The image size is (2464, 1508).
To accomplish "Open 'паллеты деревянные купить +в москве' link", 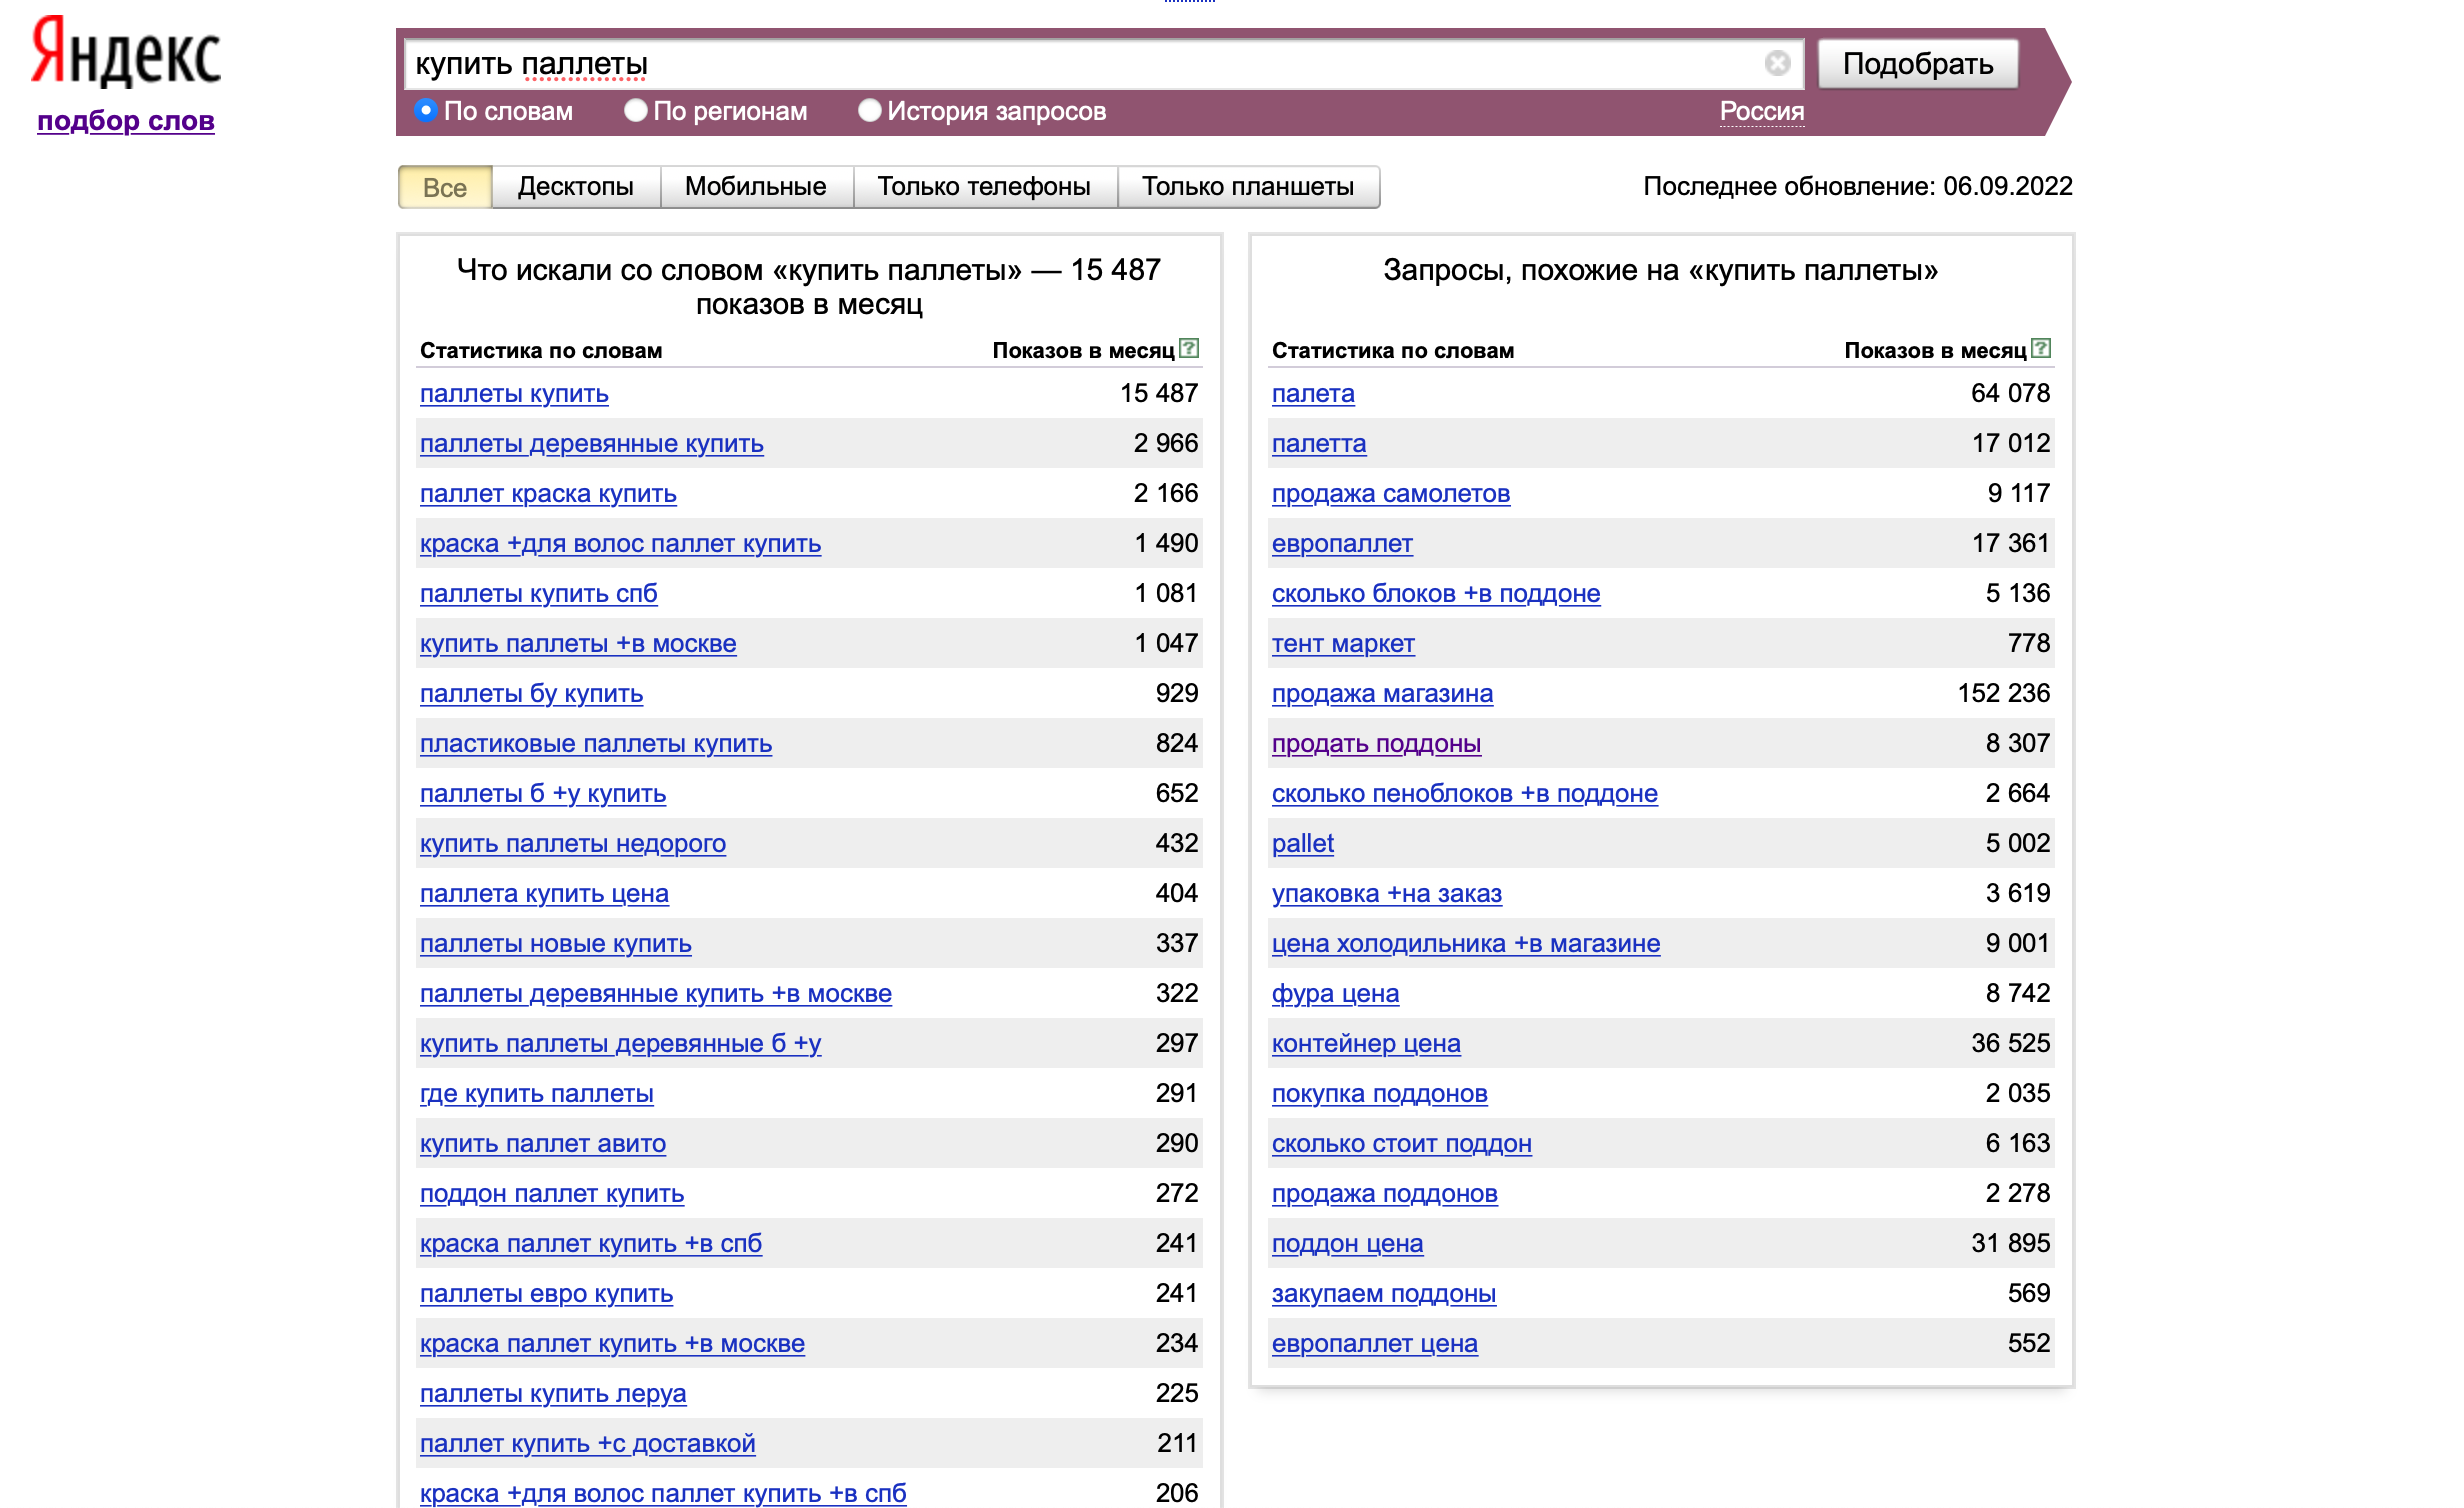I will [656, 994].
